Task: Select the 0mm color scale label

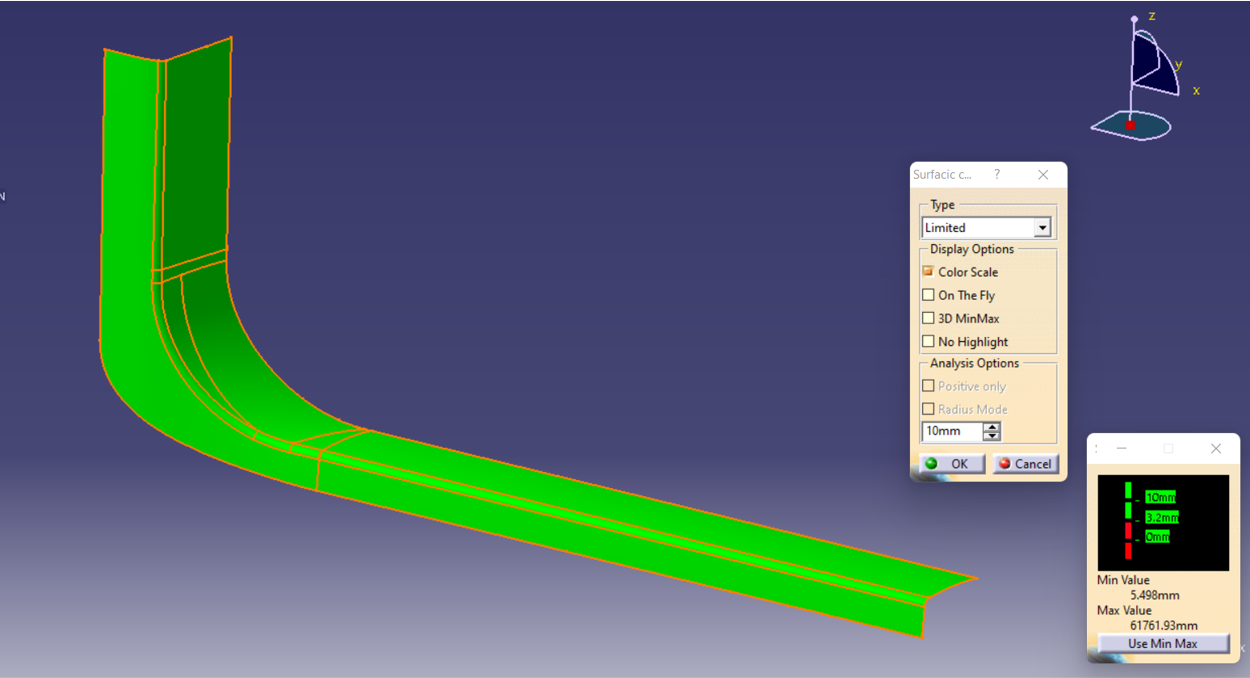Action: click(1157, 537)
